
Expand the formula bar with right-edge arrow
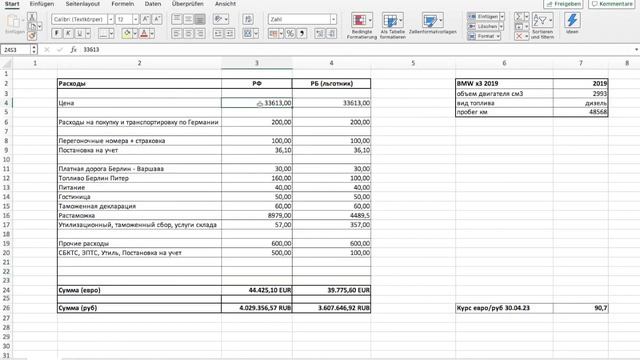[x=636, y=49]
